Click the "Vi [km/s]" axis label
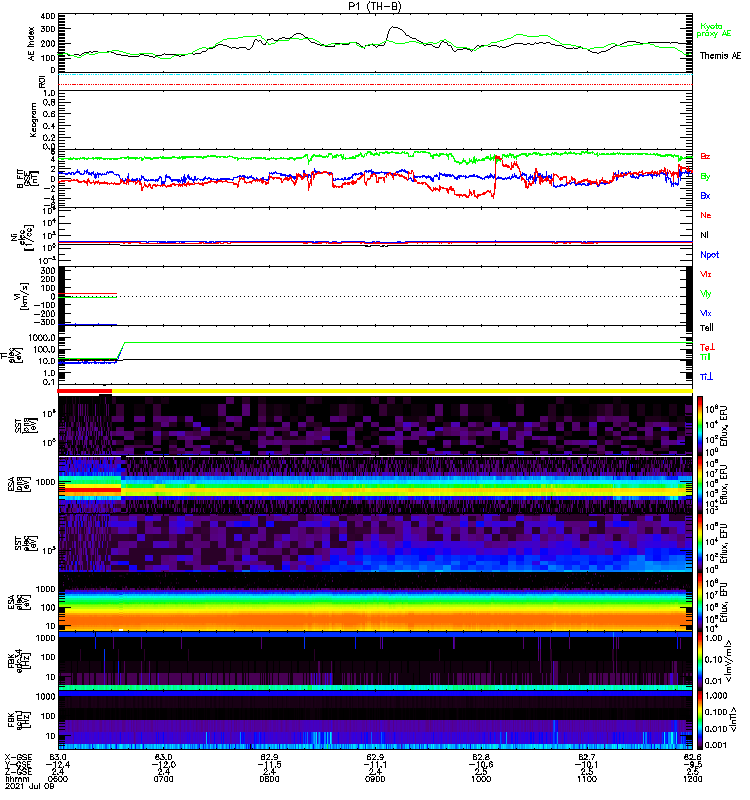The height and width of the screenshot is (800, 750). (23, 296)
